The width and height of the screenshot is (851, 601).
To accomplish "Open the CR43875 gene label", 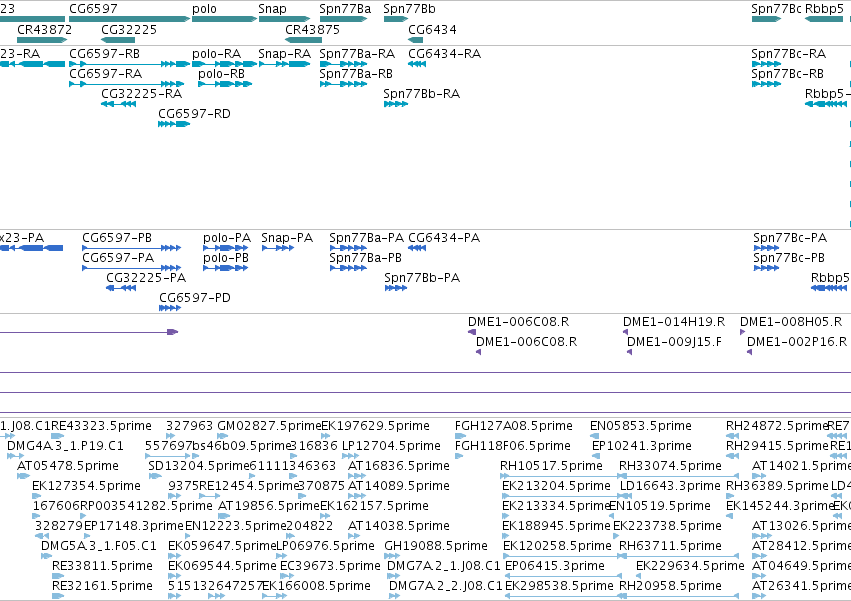I will [x=313, y=29].
